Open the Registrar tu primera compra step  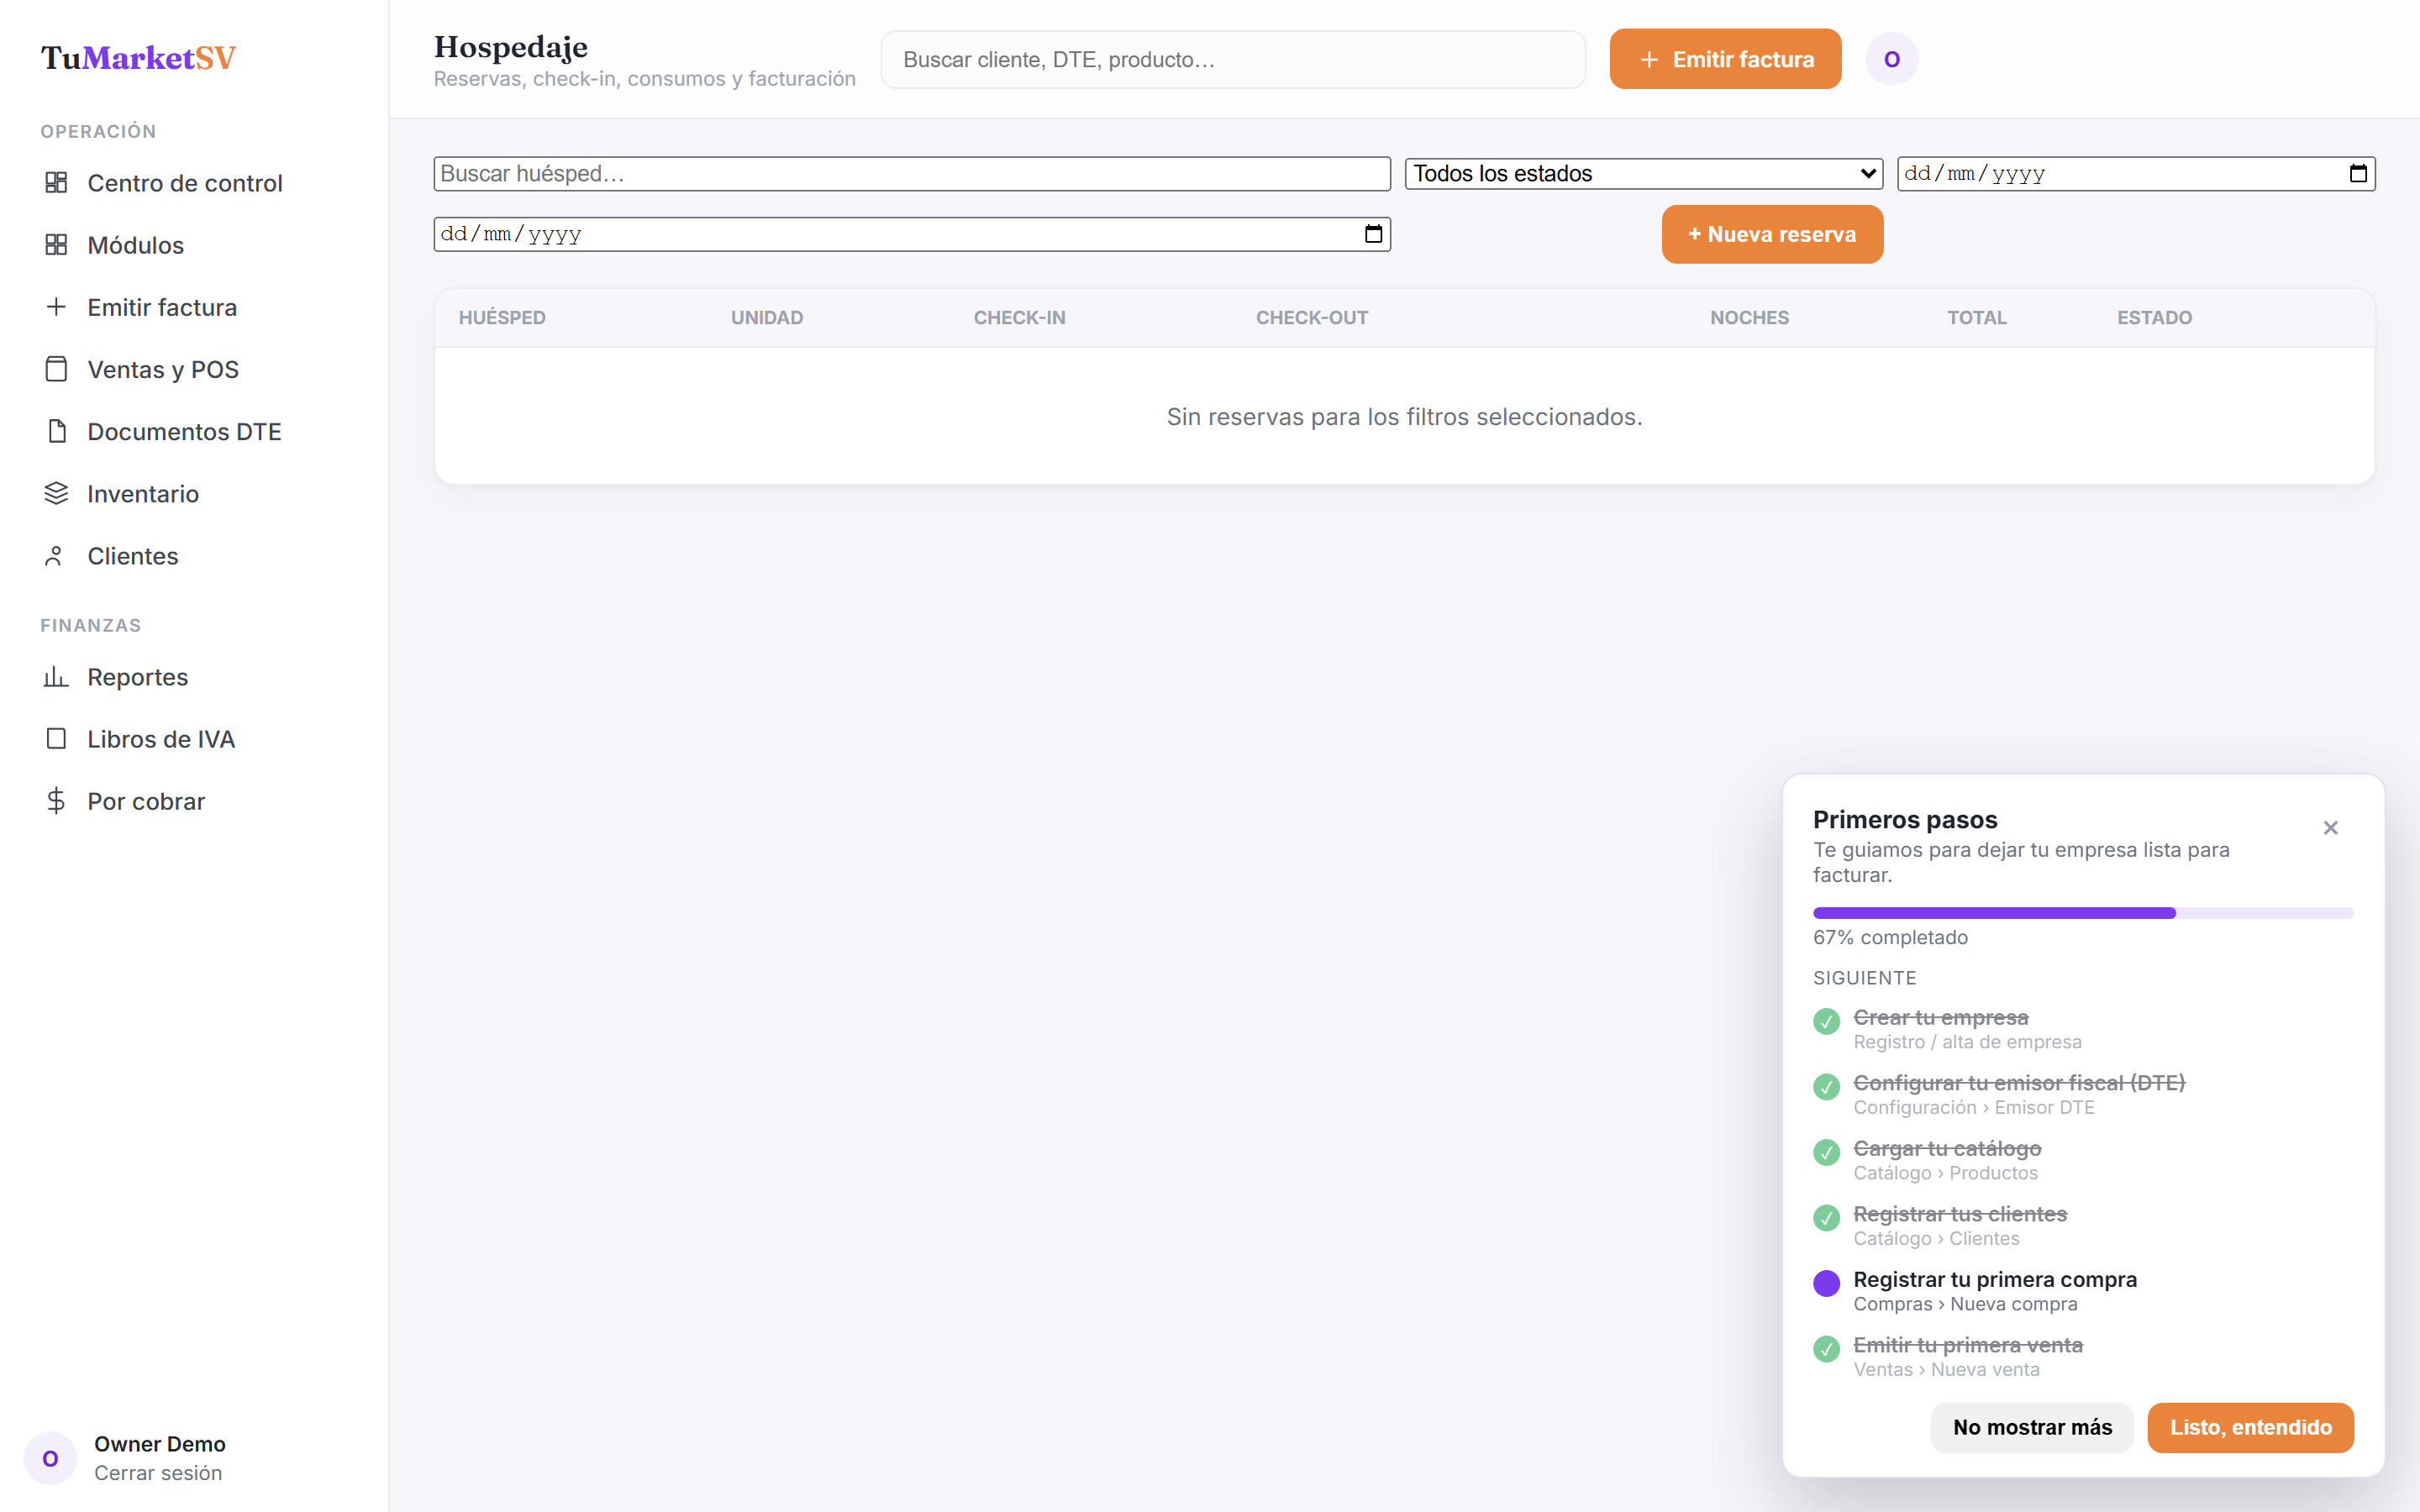coord(1995,1291)
